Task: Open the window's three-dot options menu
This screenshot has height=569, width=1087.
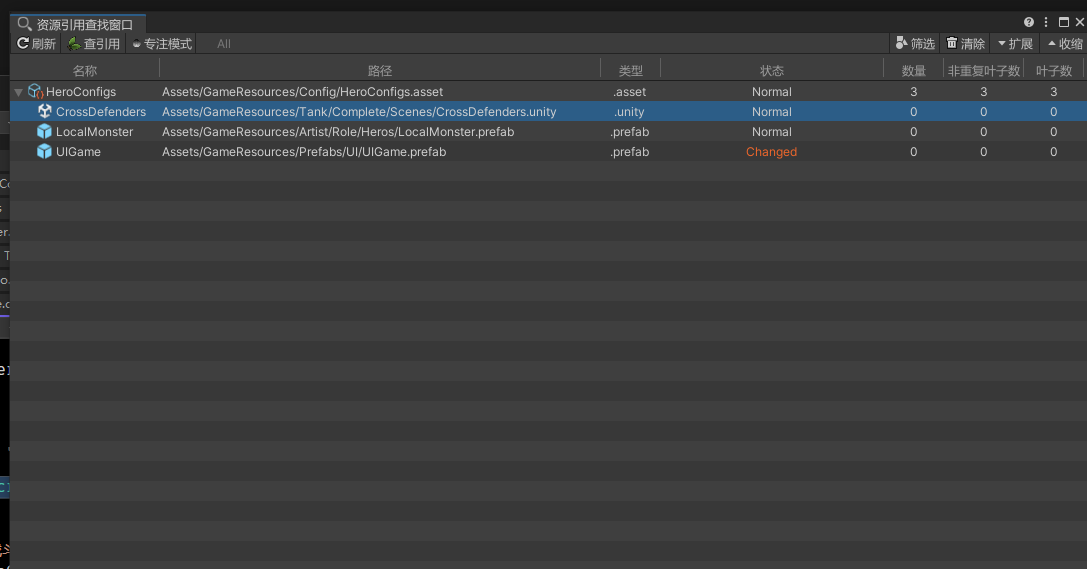Action: [x=1046, y=22]
